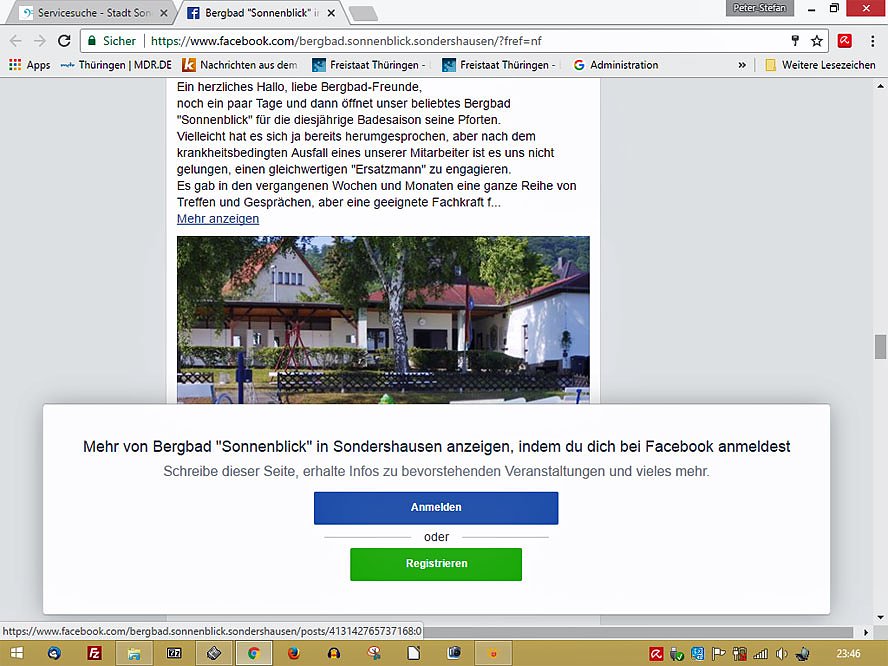The image size is (888, 666).
Task: Open the 'Weitere Lesezeichen' bookmarks folder
Action: pyautogui.click(x=819, y=65)
